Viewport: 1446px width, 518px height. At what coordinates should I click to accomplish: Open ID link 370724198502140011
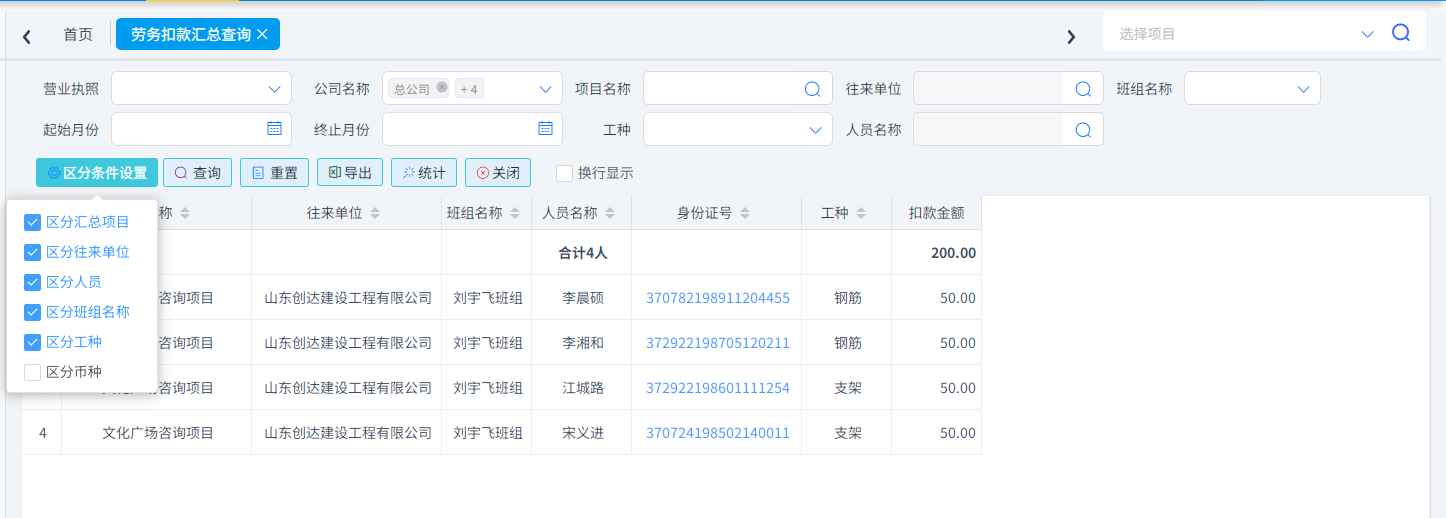[718, 433]
